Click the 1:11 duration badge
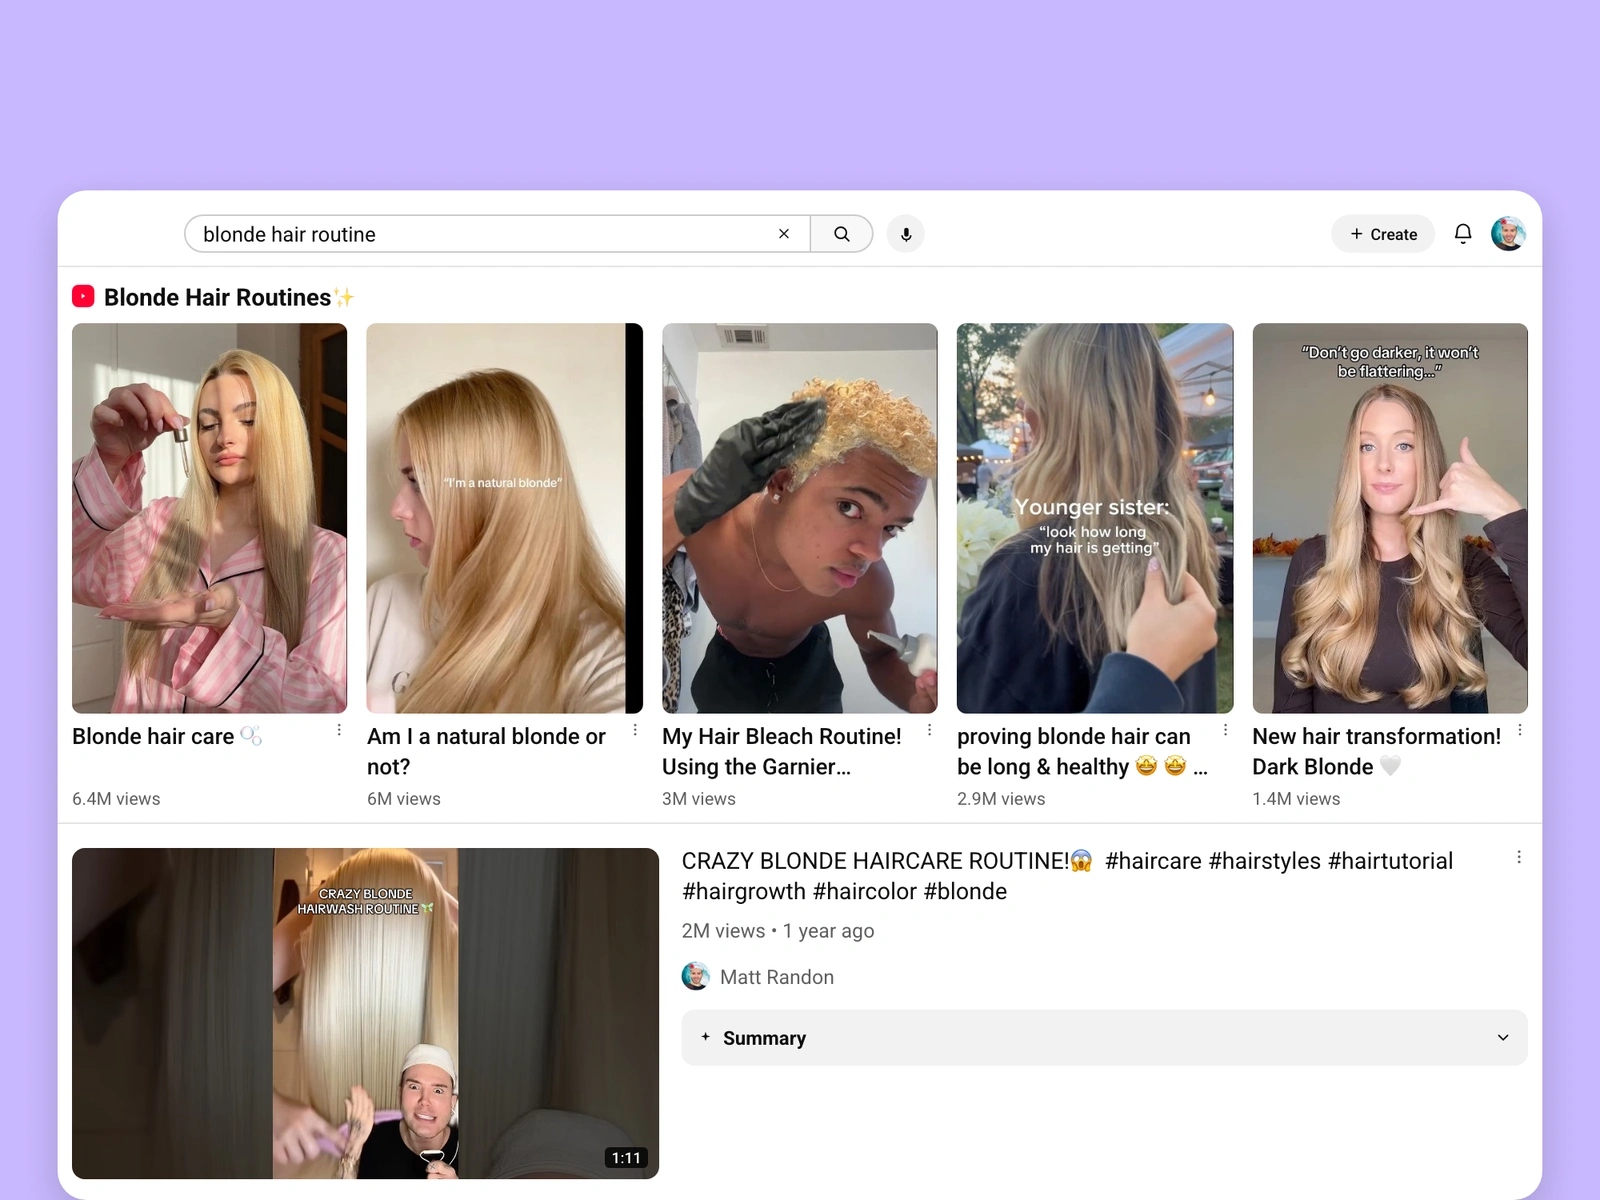Screen dimensions: 1600x1200 (x=627, y=1158)
